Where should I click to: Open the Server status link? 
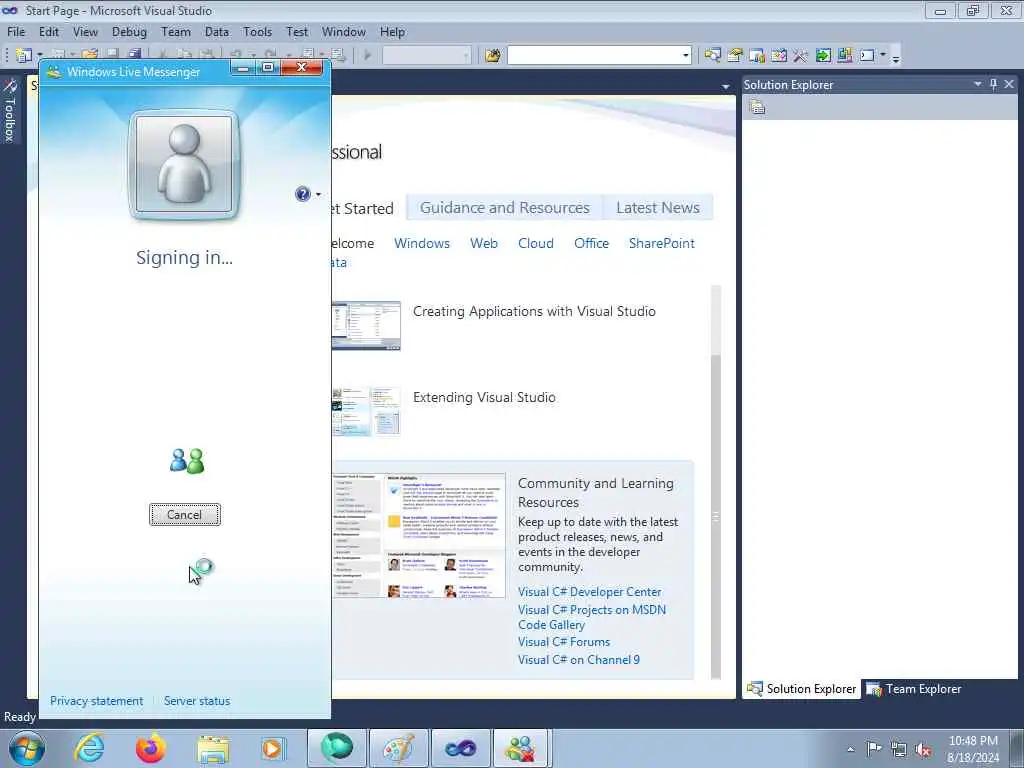pyautogui.click(x=197, y=701)
